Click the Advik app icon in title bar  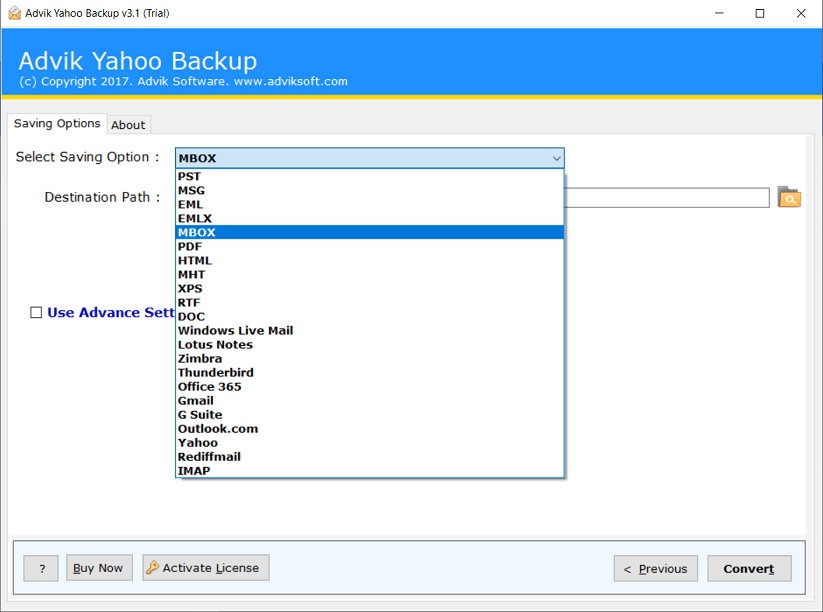(15, 13)
